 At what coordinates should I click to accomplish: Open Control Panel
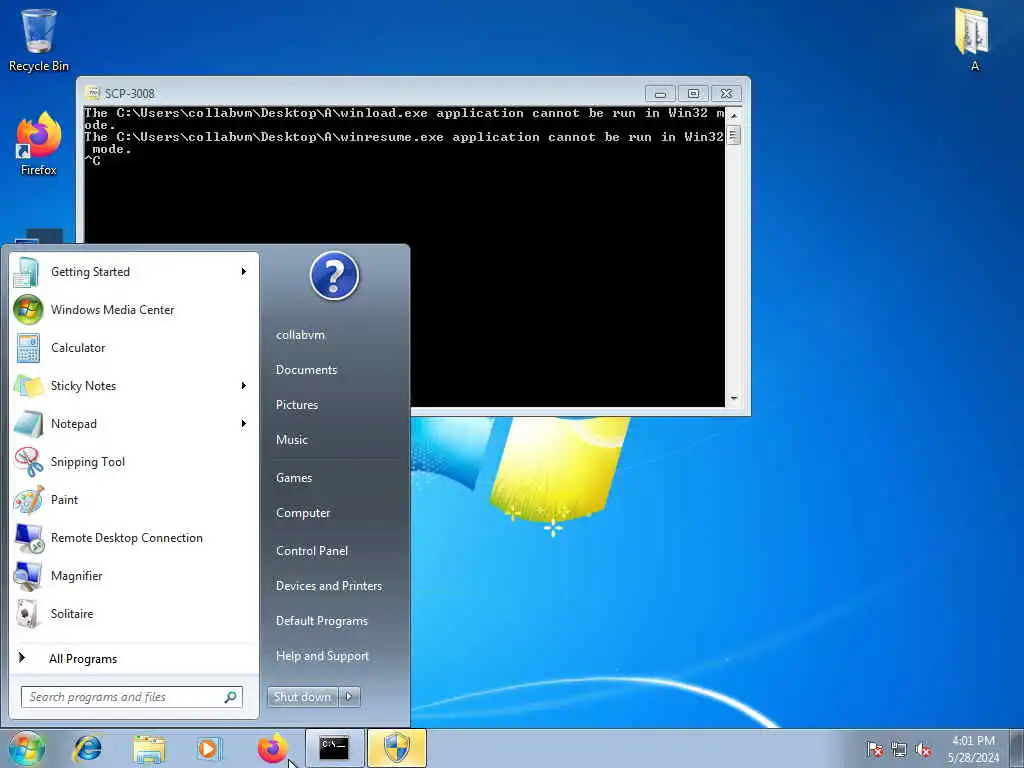pos(312,551)
